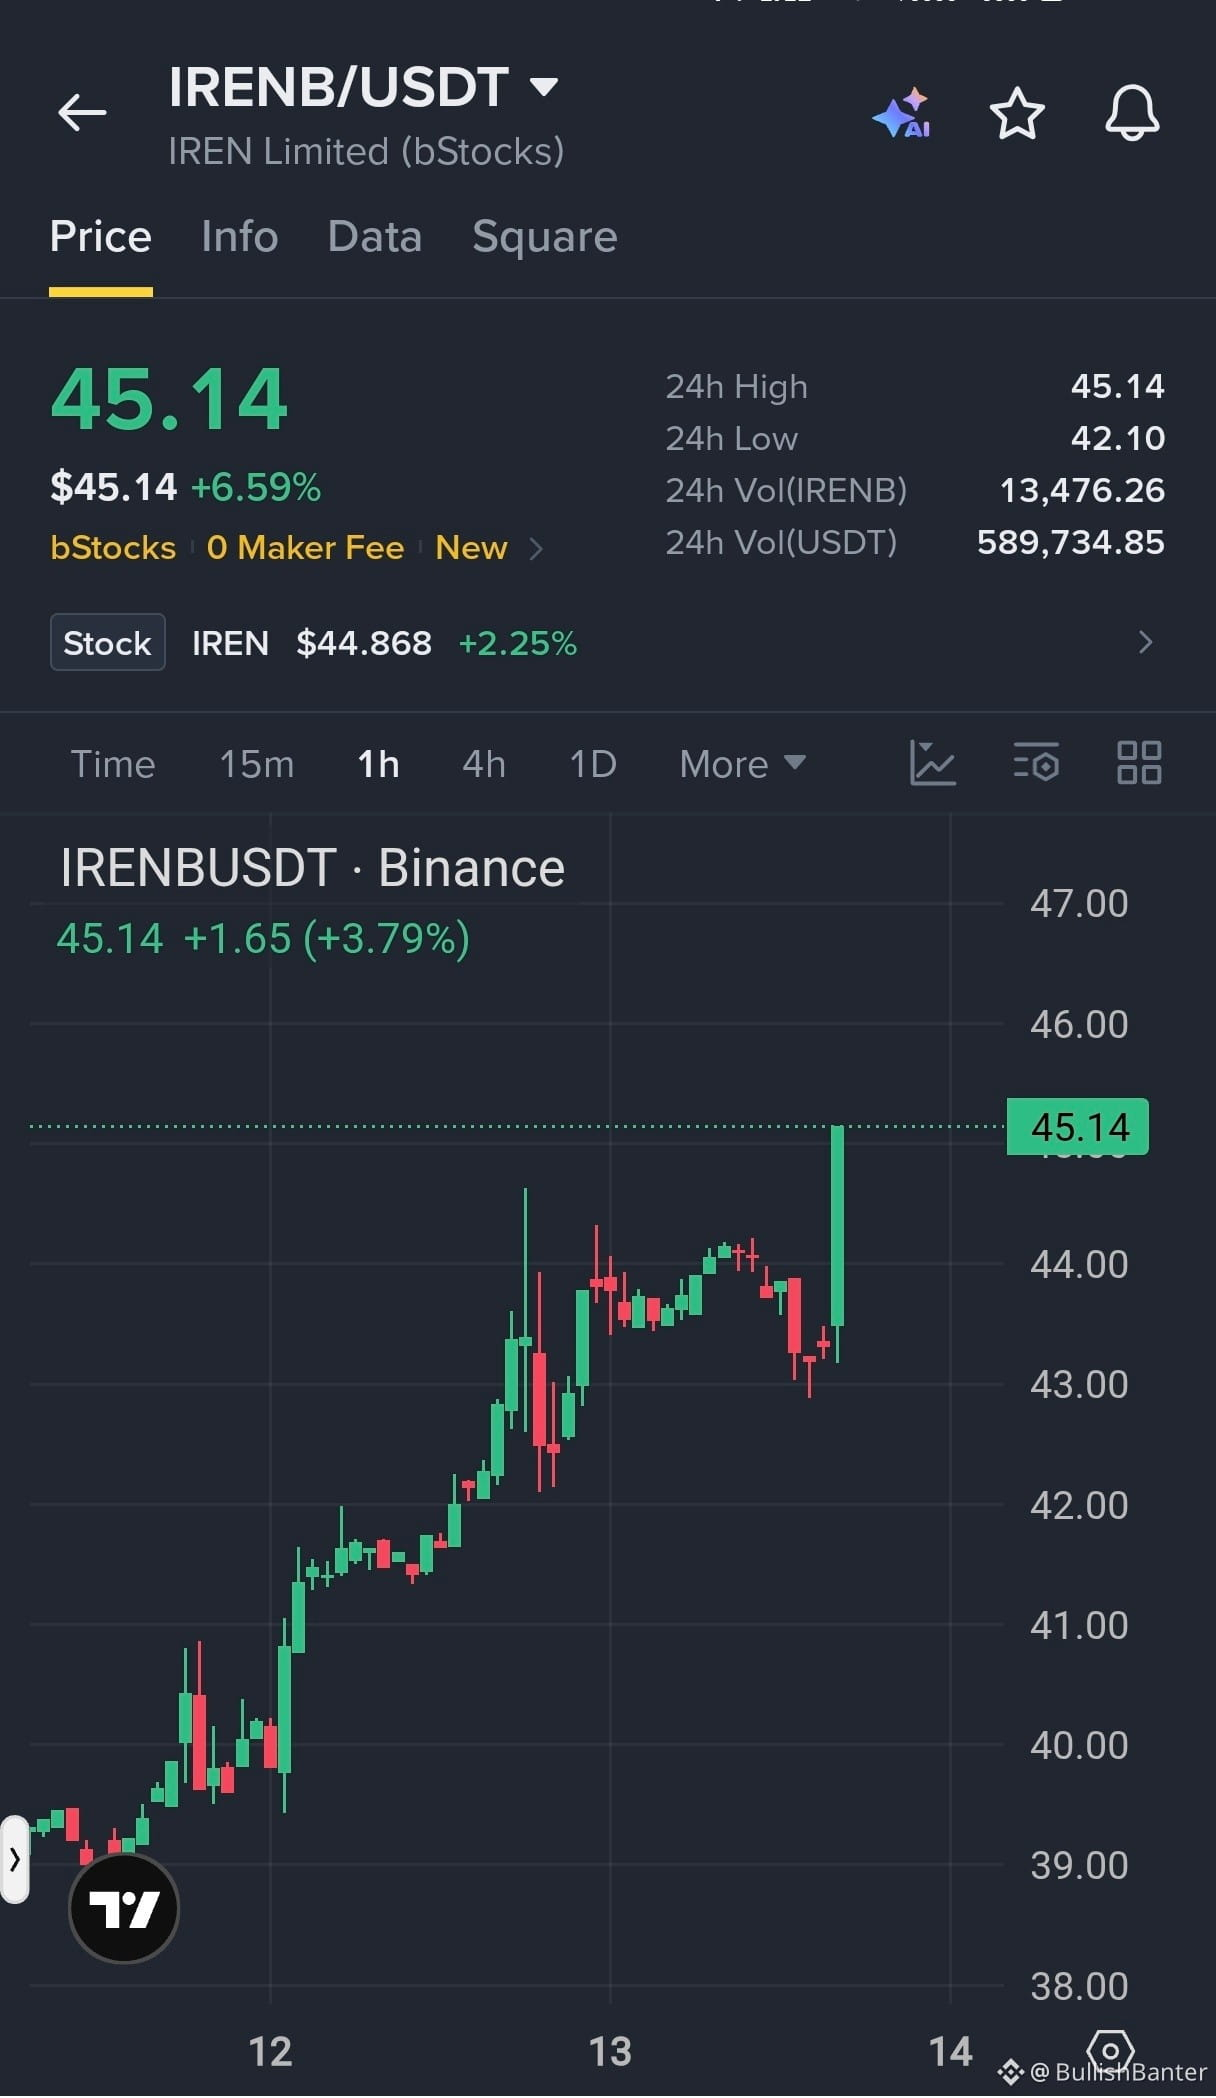Select the 1h chart interval
The height and width of the screenshot is (2098, 1216).
[378, 764]
